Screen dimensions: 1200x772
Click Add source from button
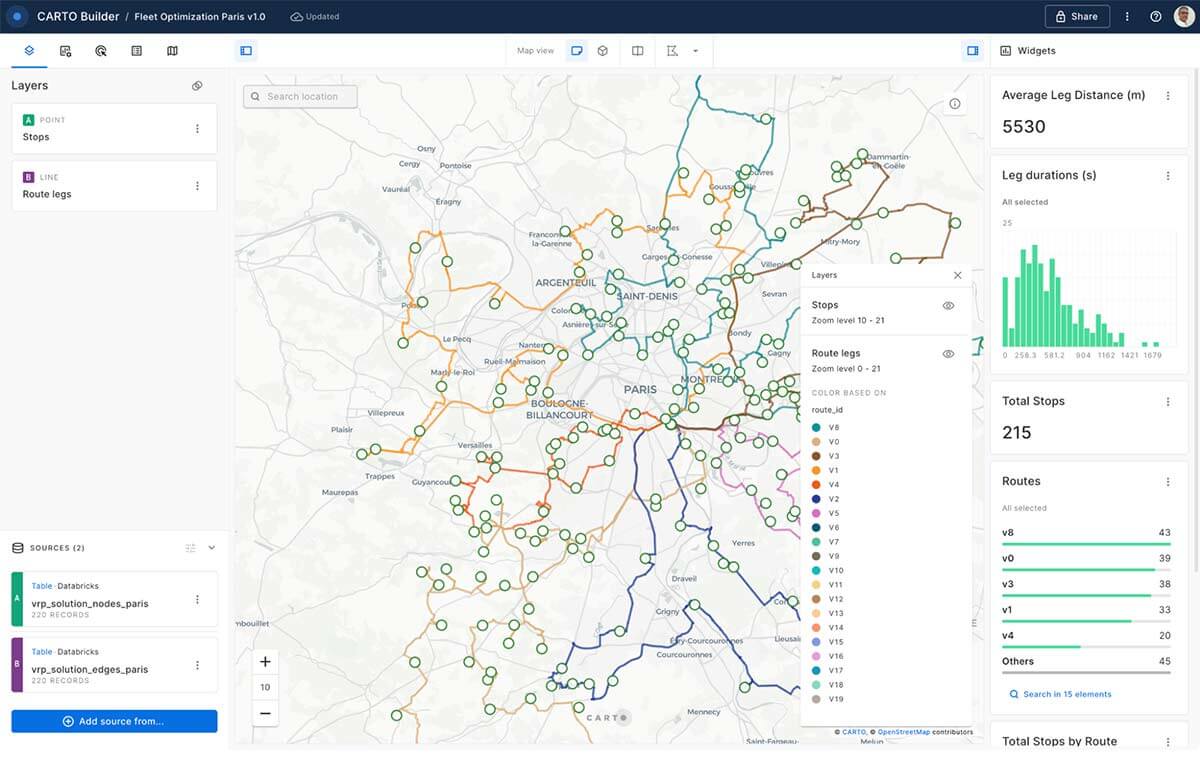(114, 721)
